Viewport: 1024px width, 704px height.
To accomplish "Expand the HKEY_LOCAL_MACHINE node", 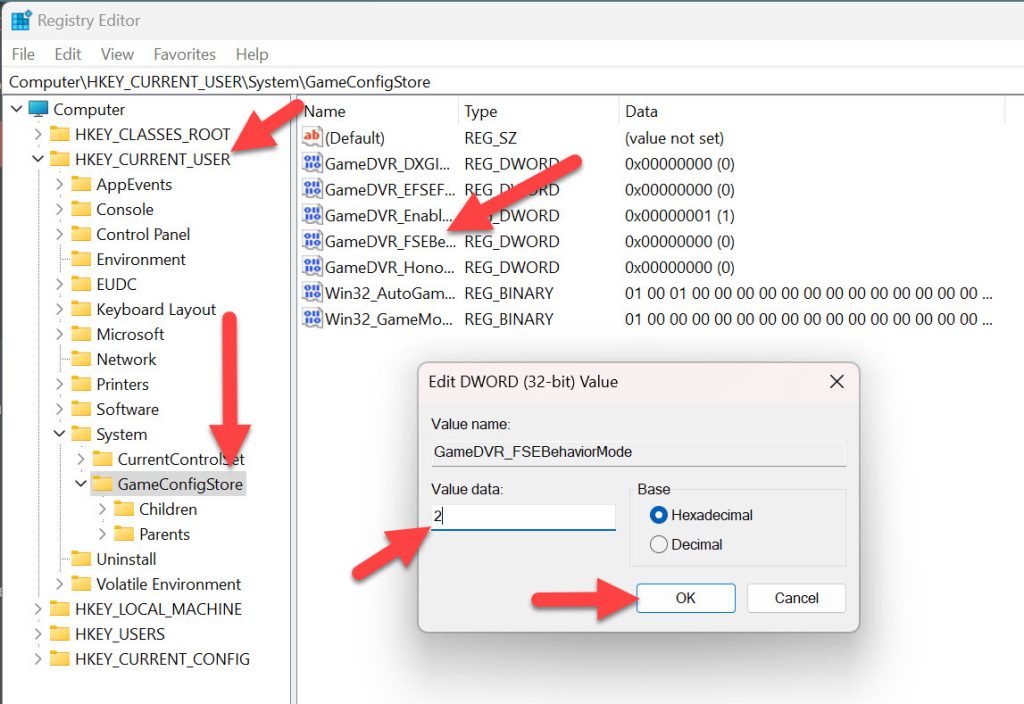I will coord(37,609).
